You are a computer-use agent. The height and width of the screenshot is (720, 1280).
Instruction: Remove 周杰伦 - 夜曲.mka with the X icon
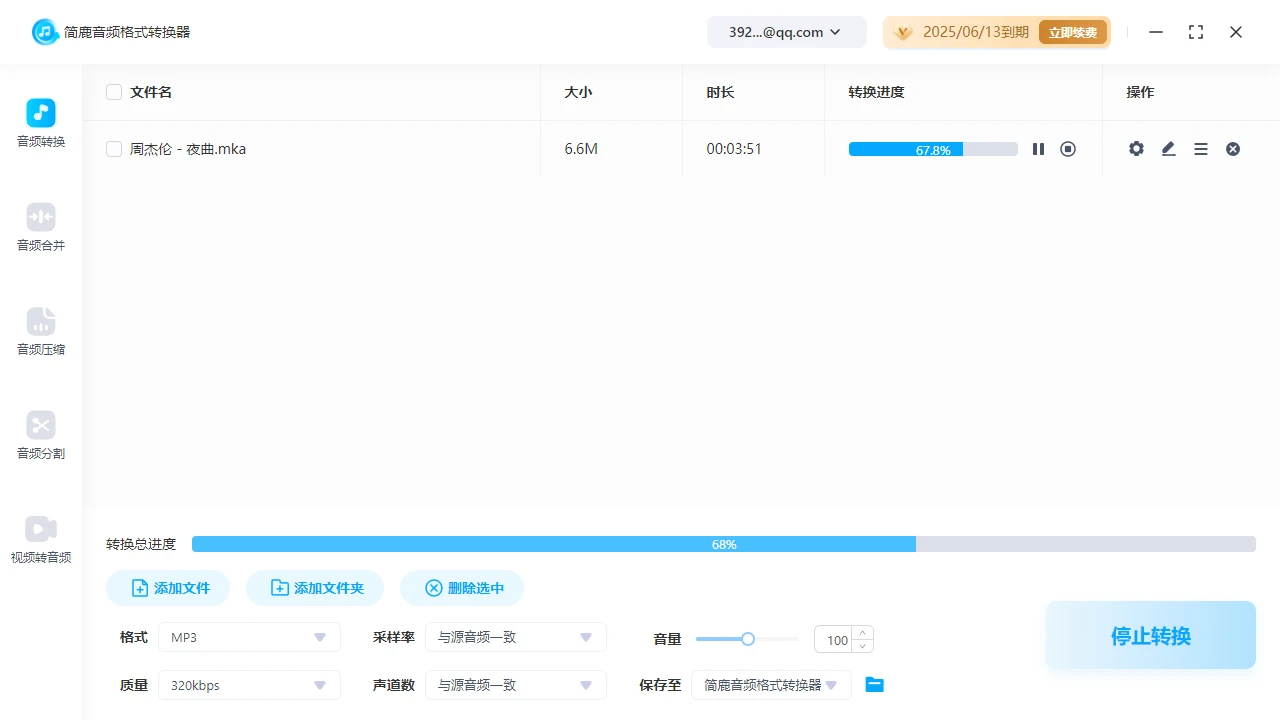tap(1233, 149)
